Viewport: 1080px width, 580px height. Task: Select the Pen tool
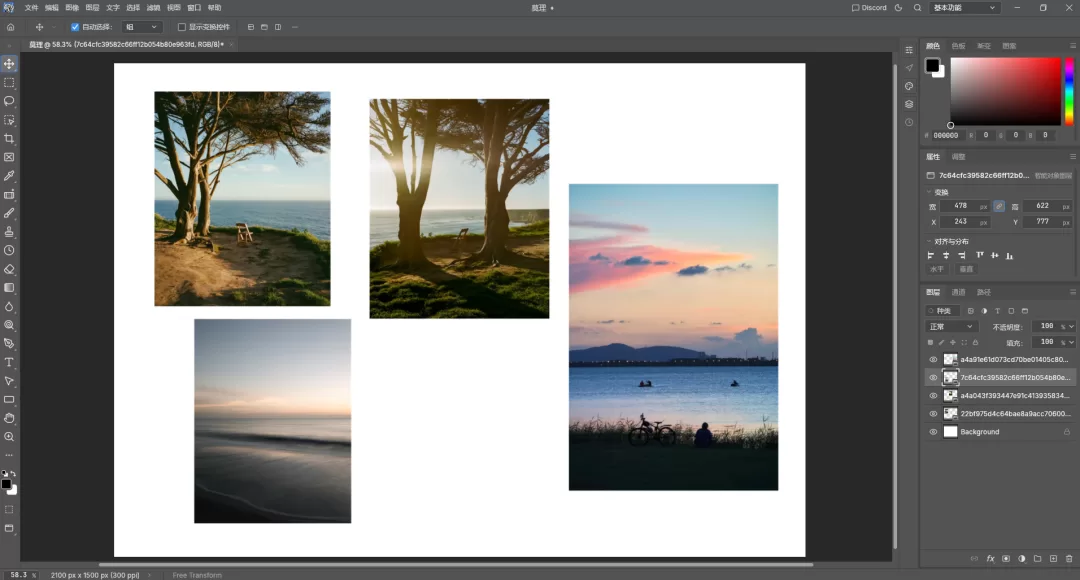click(x=9, y=344)
